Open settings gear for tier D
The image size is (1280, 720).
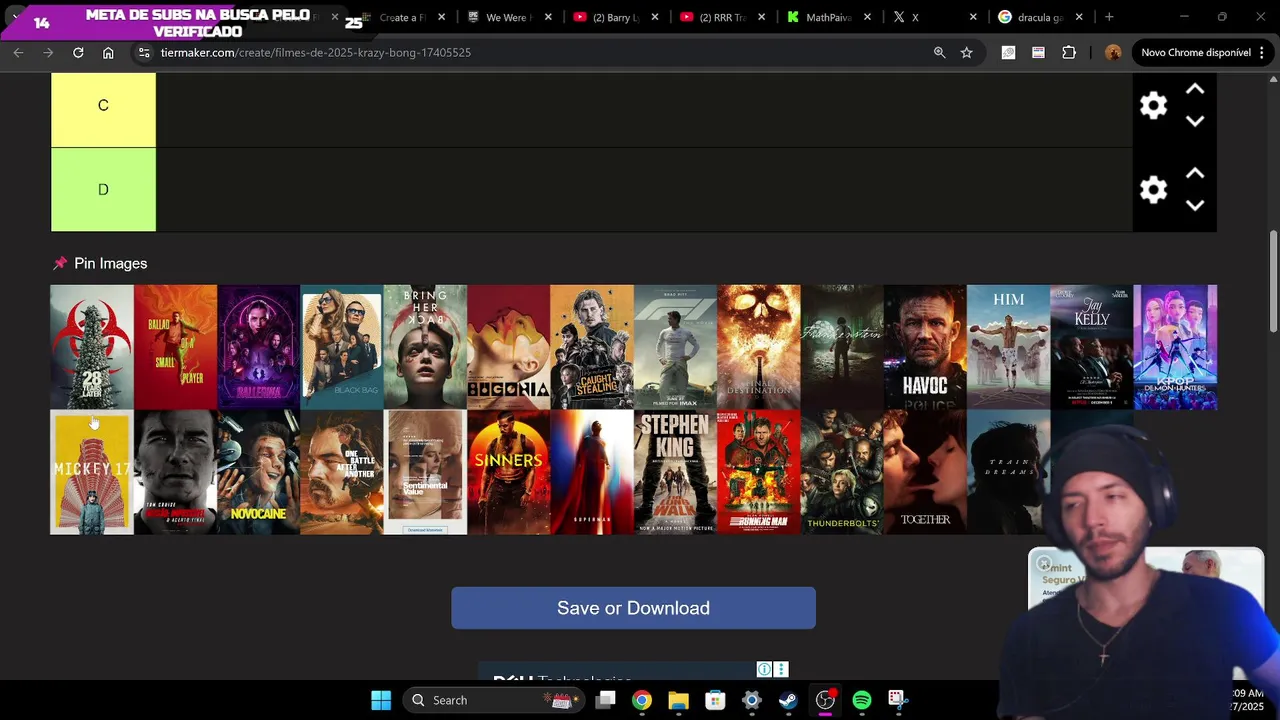[1153, 190]
